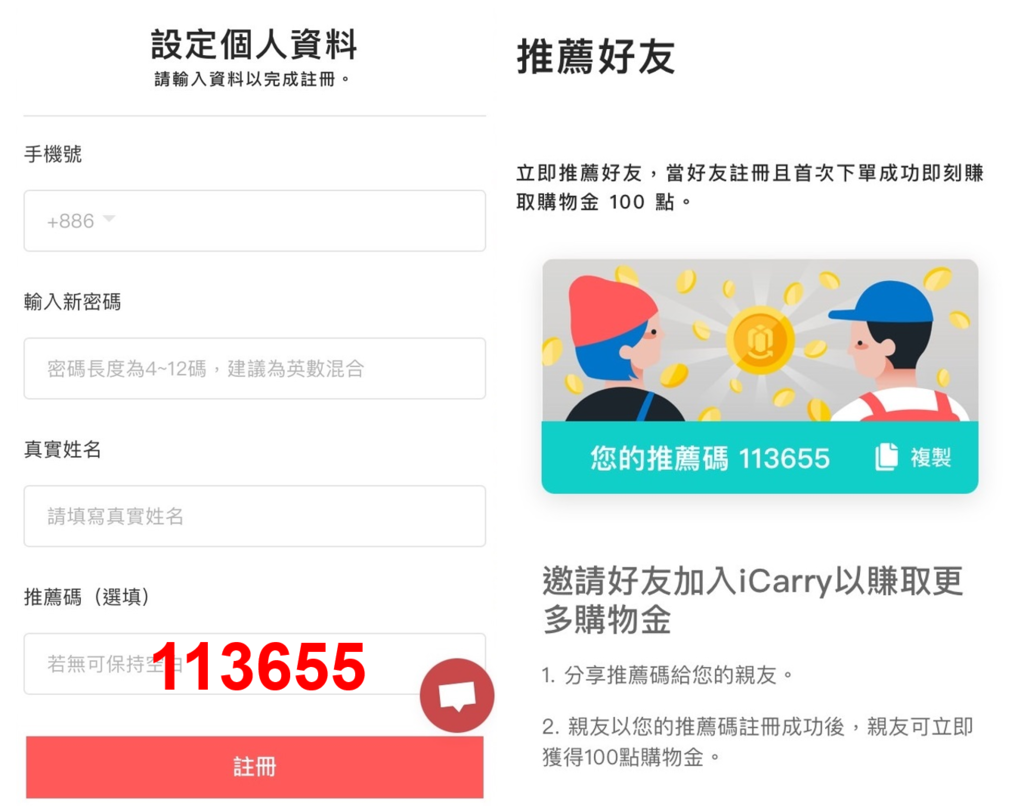Click the 設定個人資料 page title
Screen dimensions: 1024x809
pos(254,44)
